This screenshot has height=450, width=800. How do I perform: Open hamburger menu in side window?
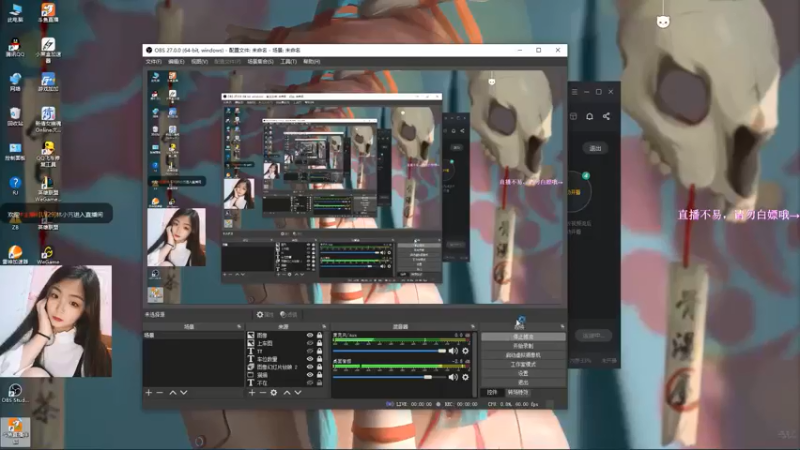574,92
